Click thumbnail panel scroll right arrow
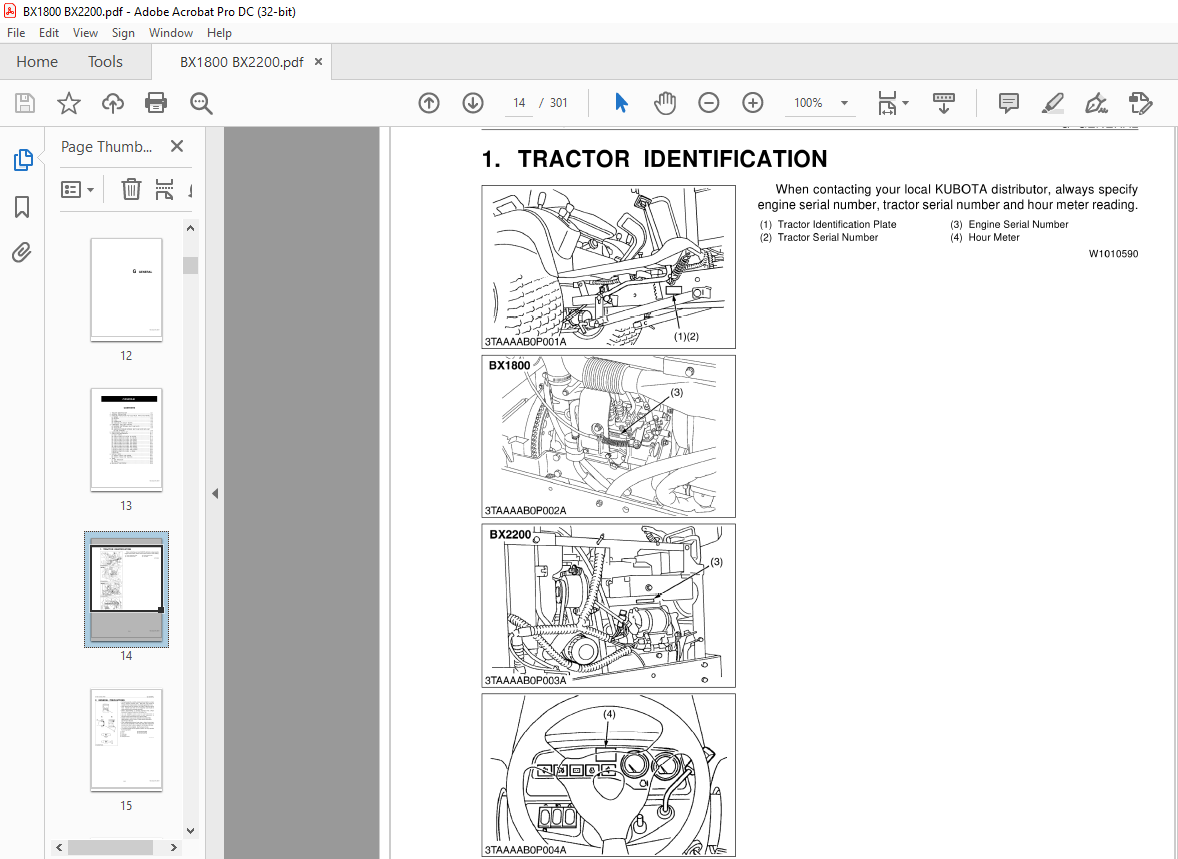This screenshot has width=1178, height=859. [x=174, y=847]
